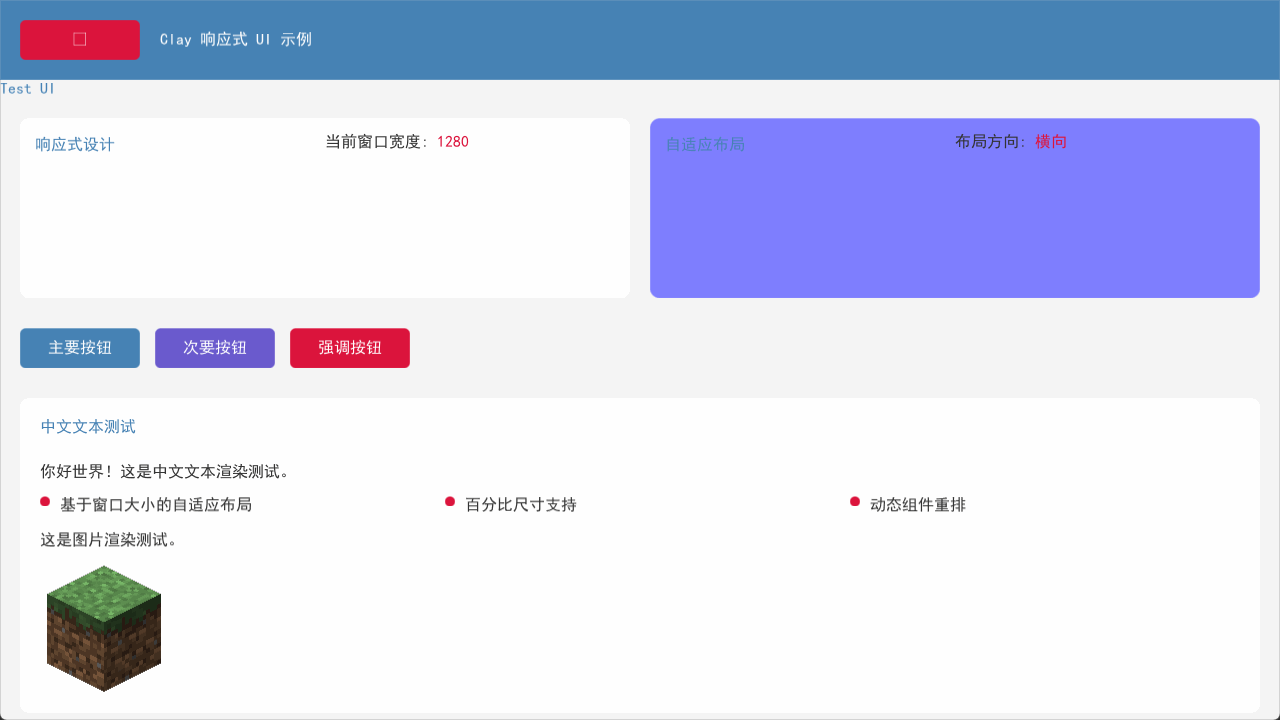Screen dimensions: 1280x720
Task: Click the red bullet dot before 动态组件重排
Action: pyautogui.click(x=855, y=499)
